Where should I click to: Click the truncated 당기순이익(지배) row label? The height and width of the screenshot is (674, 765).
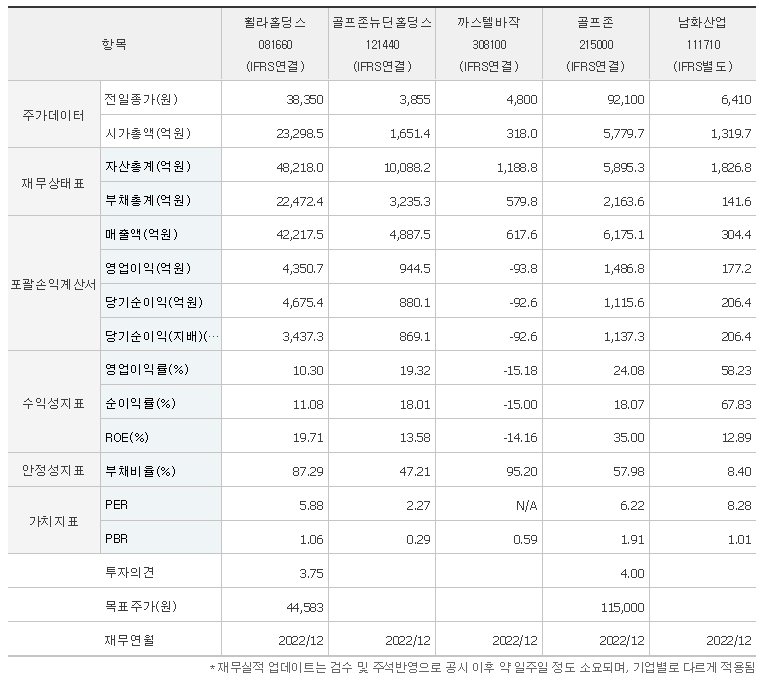tap(162, 336)
